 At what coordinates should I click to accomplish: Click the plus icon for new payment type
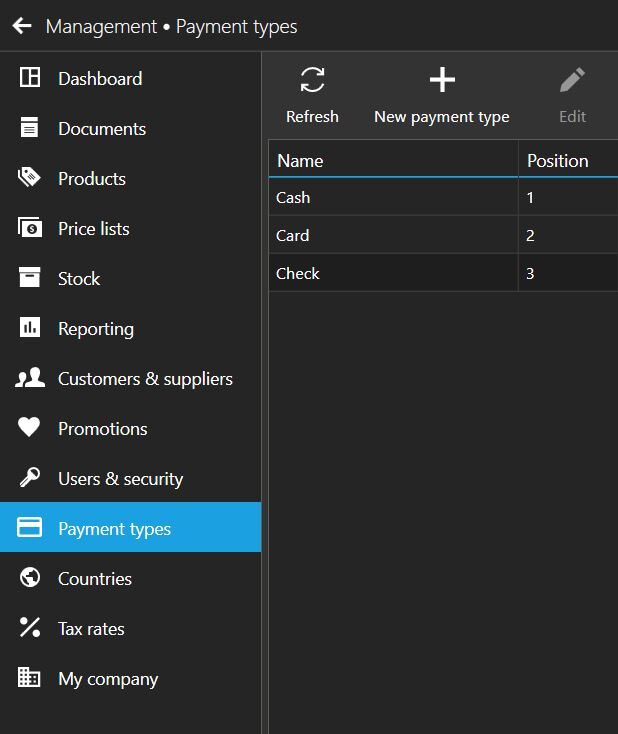[441, 80]
